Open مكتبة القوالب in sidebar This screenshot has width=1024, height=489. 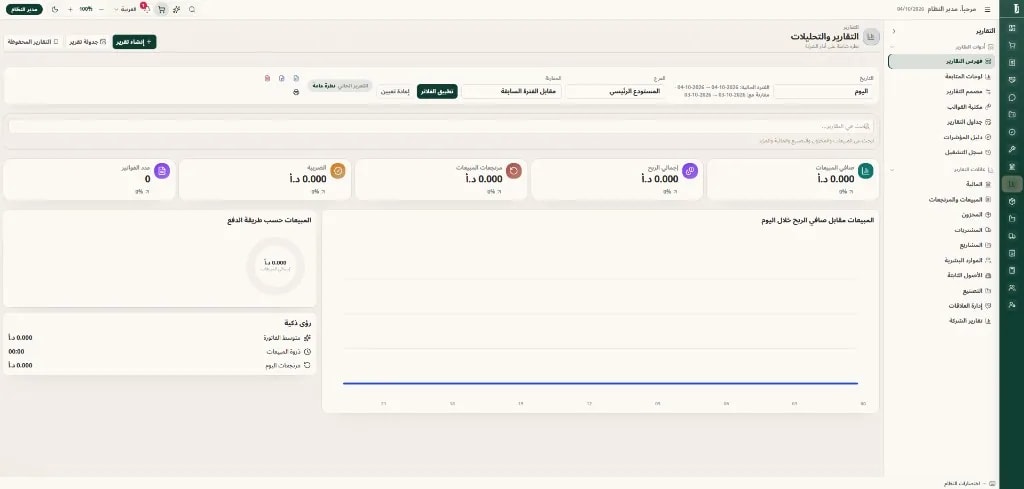pyautogui.click(x=942, y=106)
